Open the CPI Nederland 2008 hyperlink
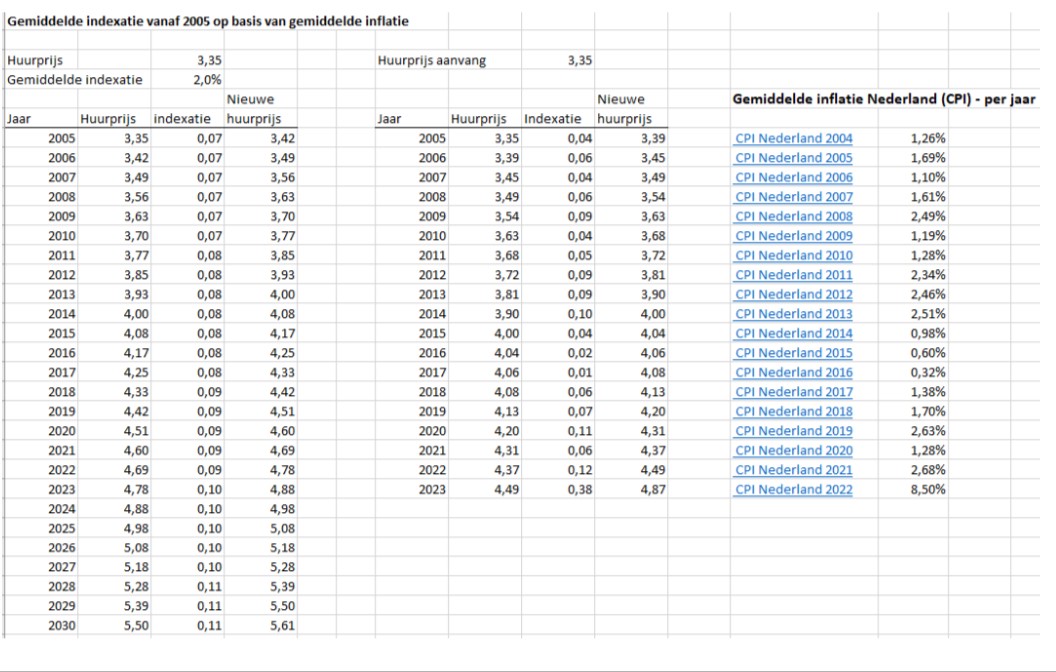 point(793,217)
